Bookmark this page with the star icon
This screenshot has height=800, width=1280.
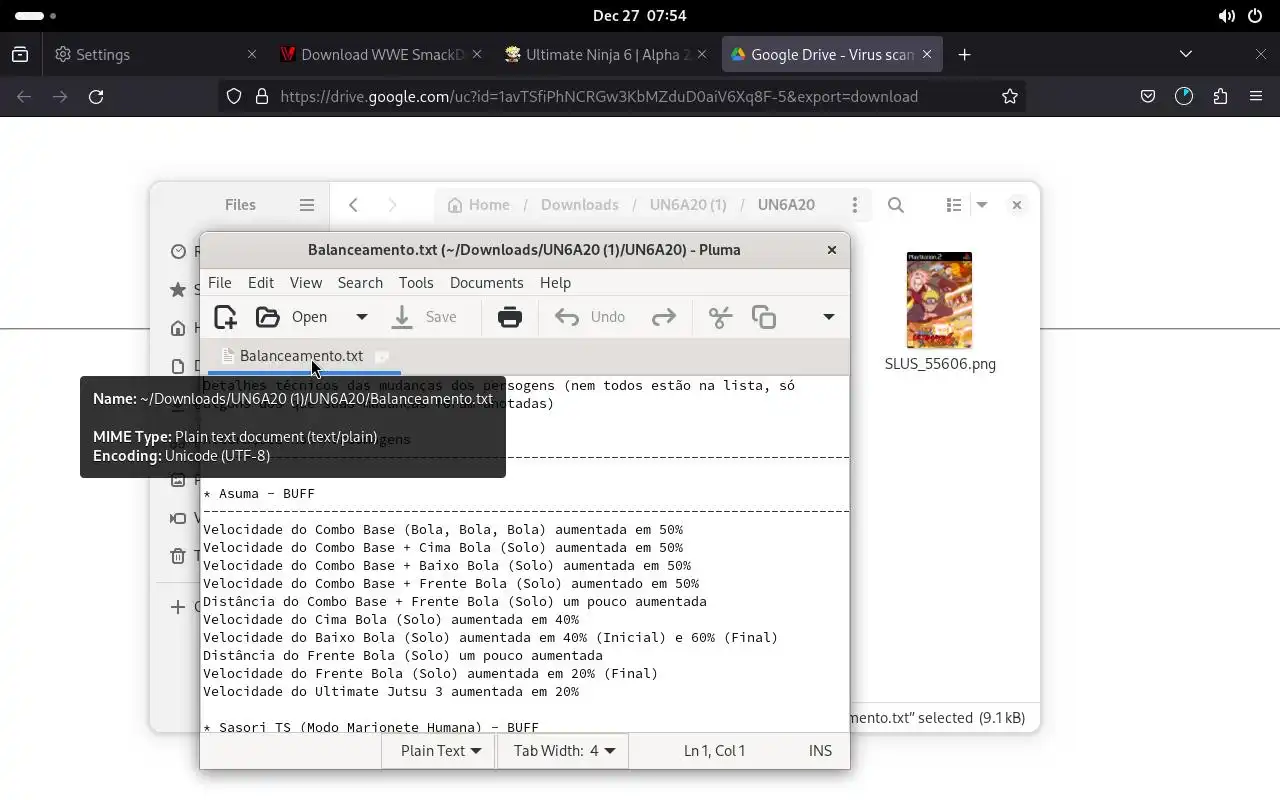1010,97
